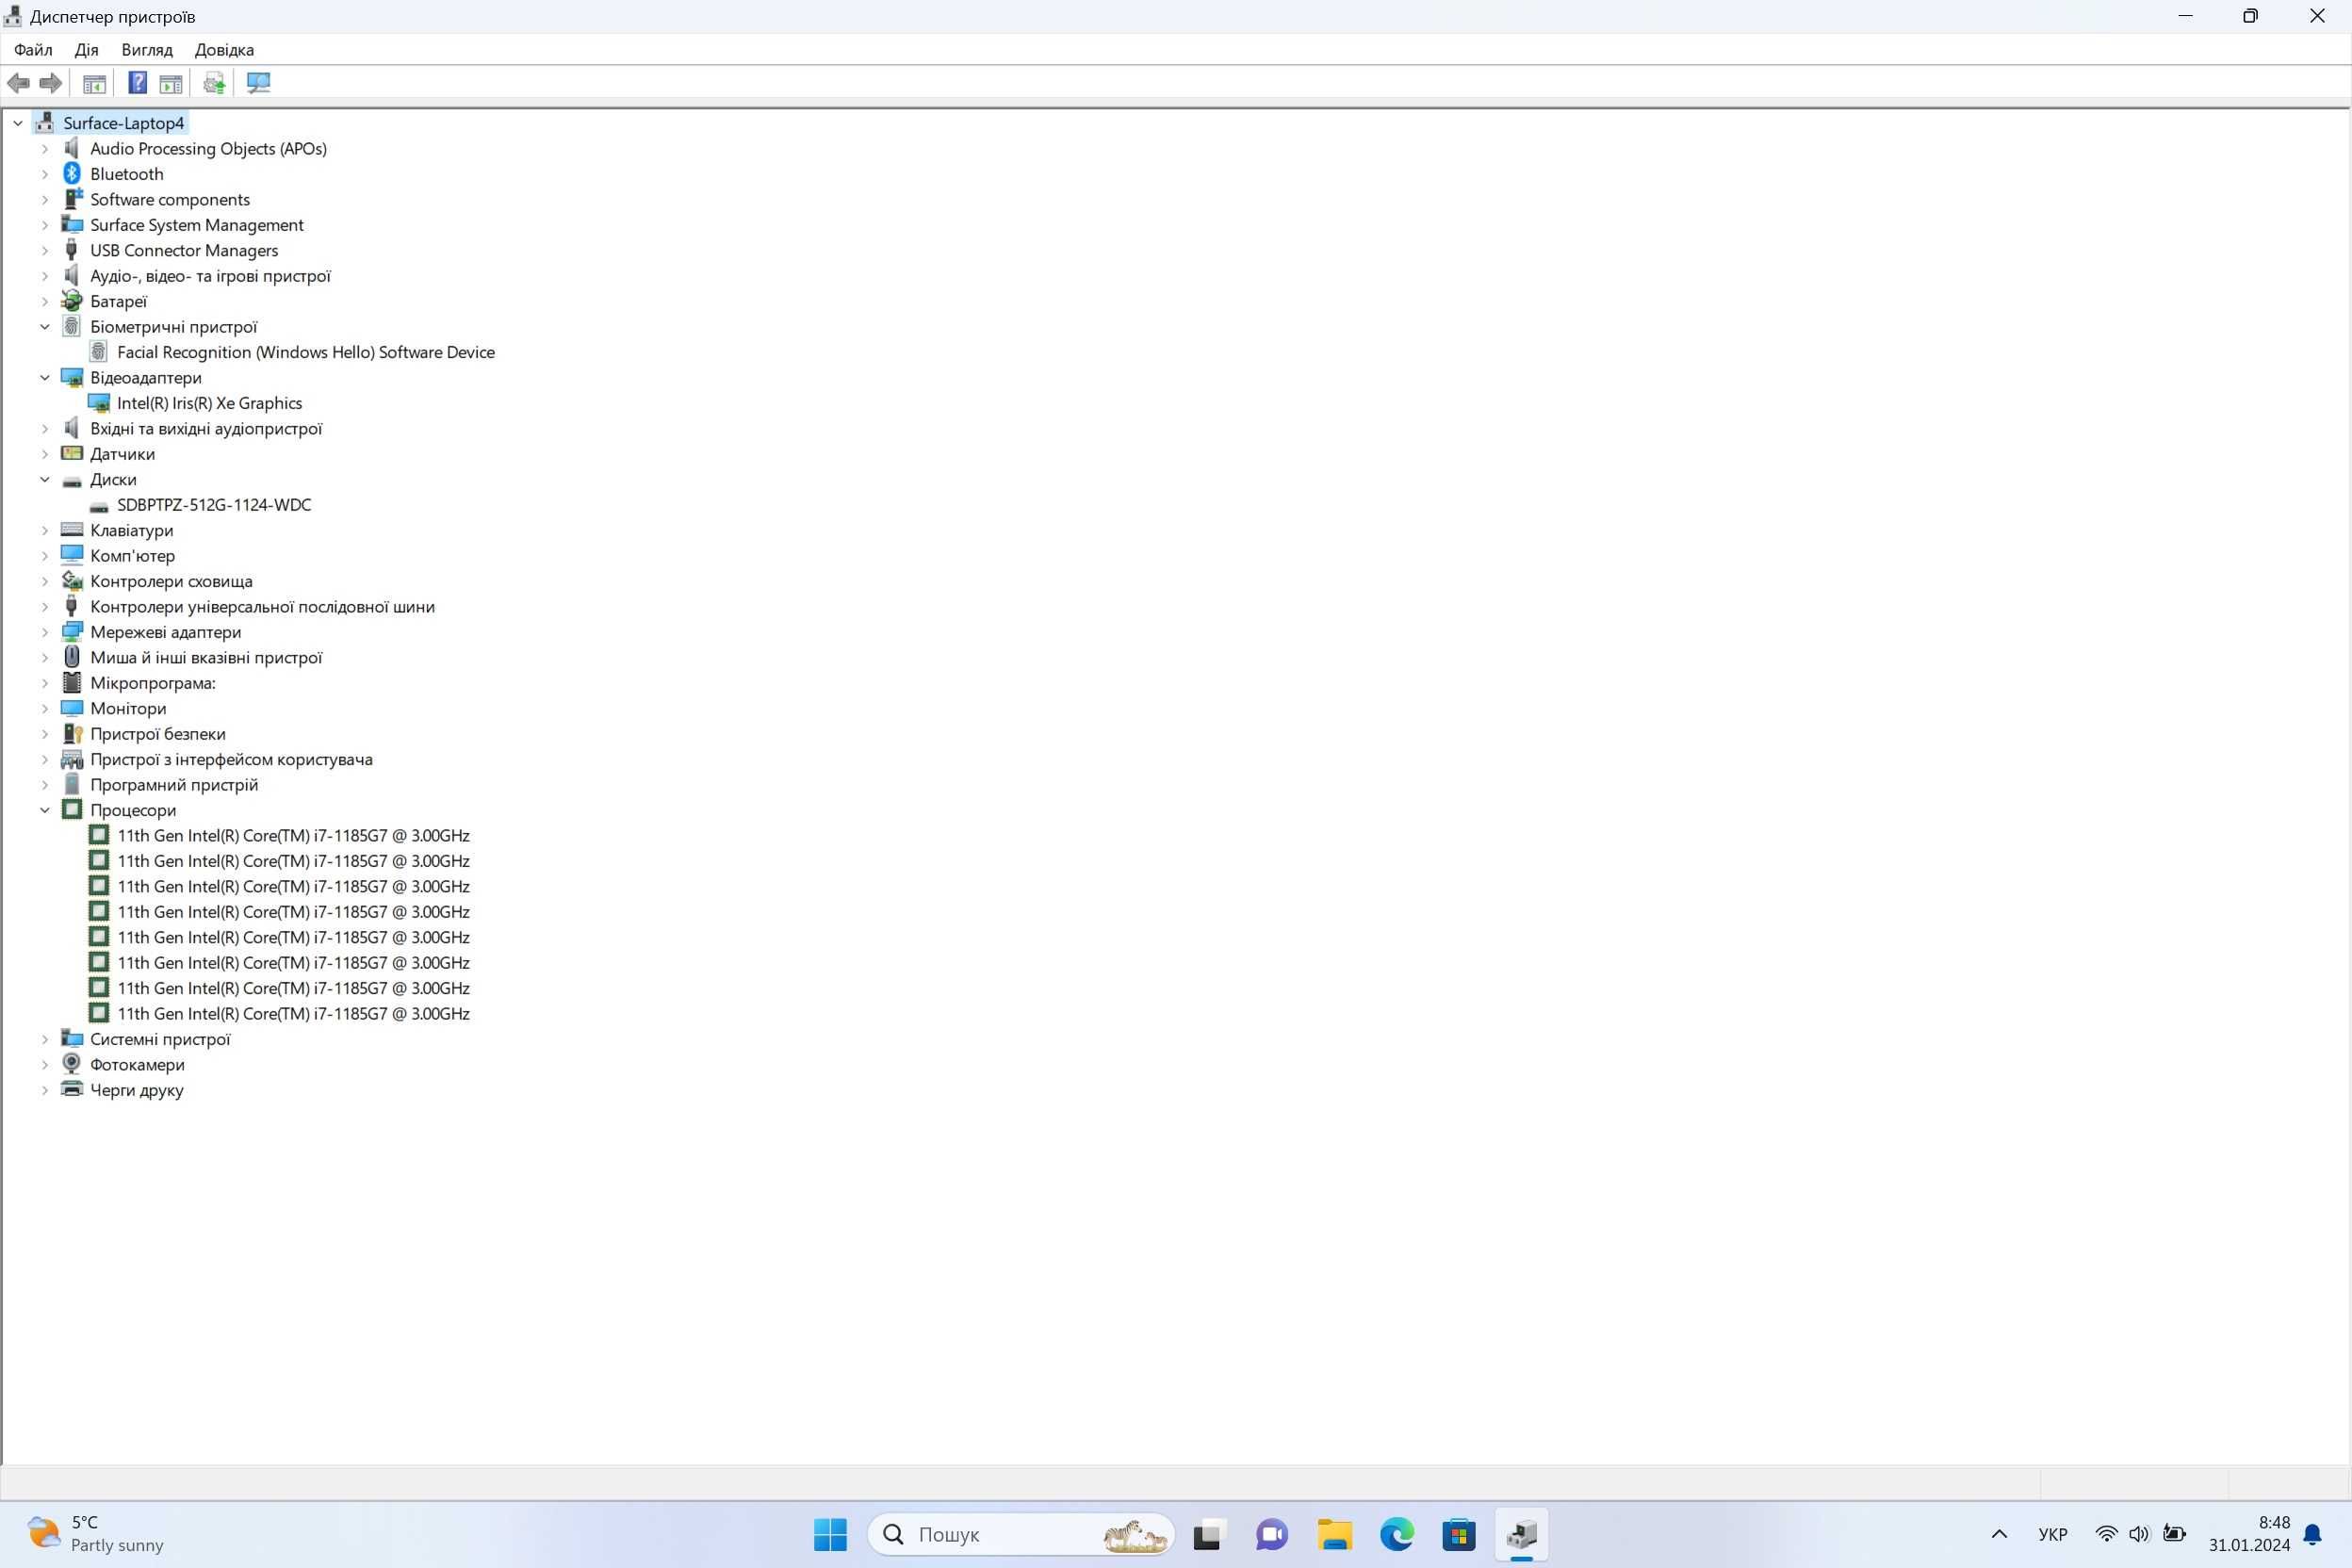Select Контролери універсальної послідовної шини item
This screenshot has width=2352, height=1568.
point(262,607)
